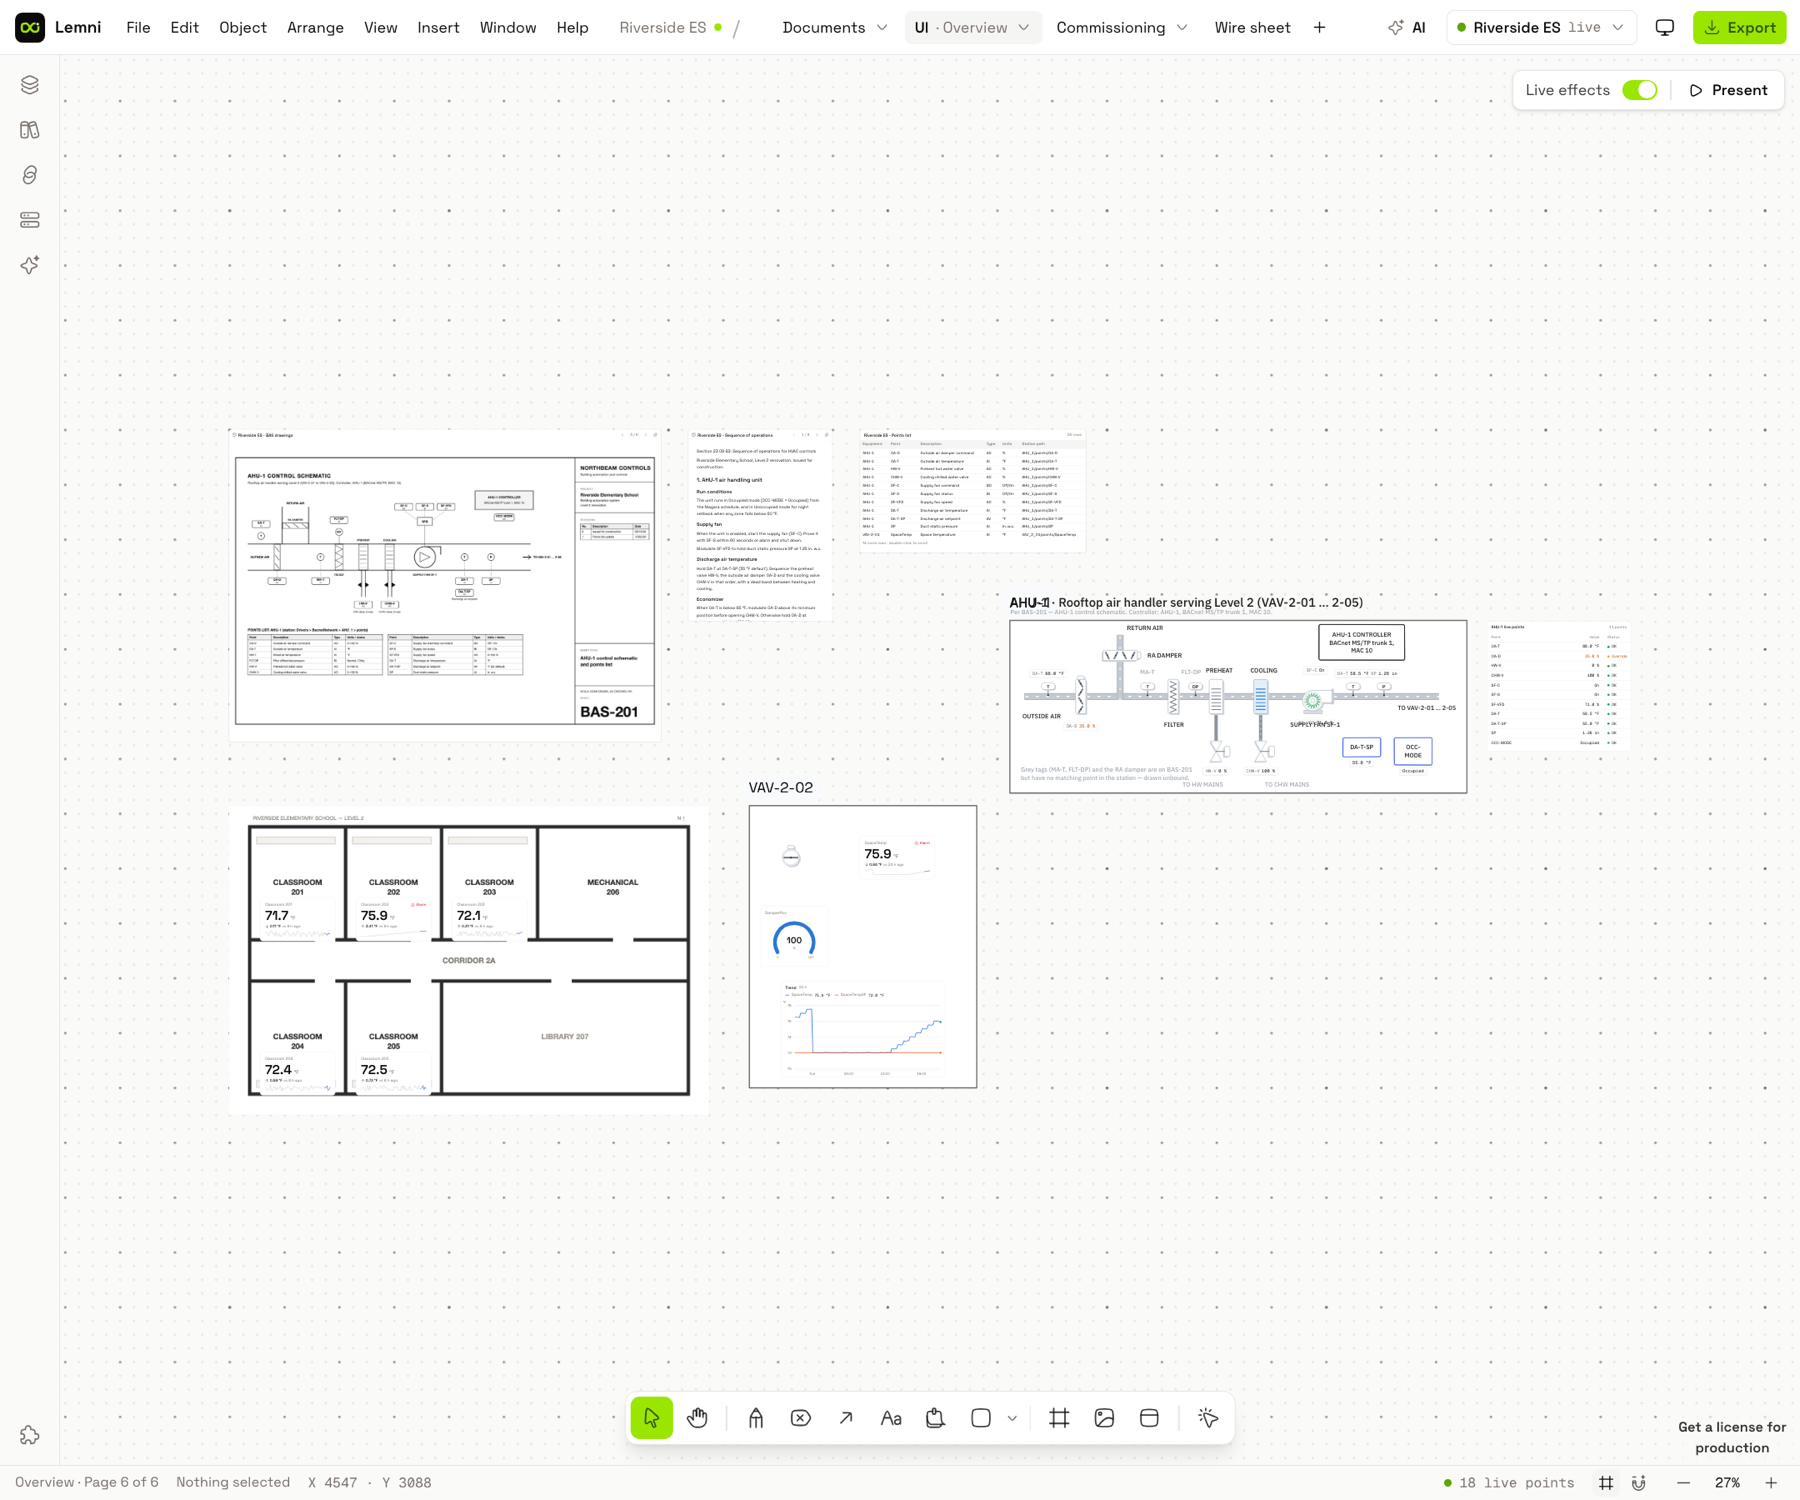Expand the UI Overview page dropdown
Image resolution: width=1800 pixels, height=1500 pixels.
tap(973, 28)
